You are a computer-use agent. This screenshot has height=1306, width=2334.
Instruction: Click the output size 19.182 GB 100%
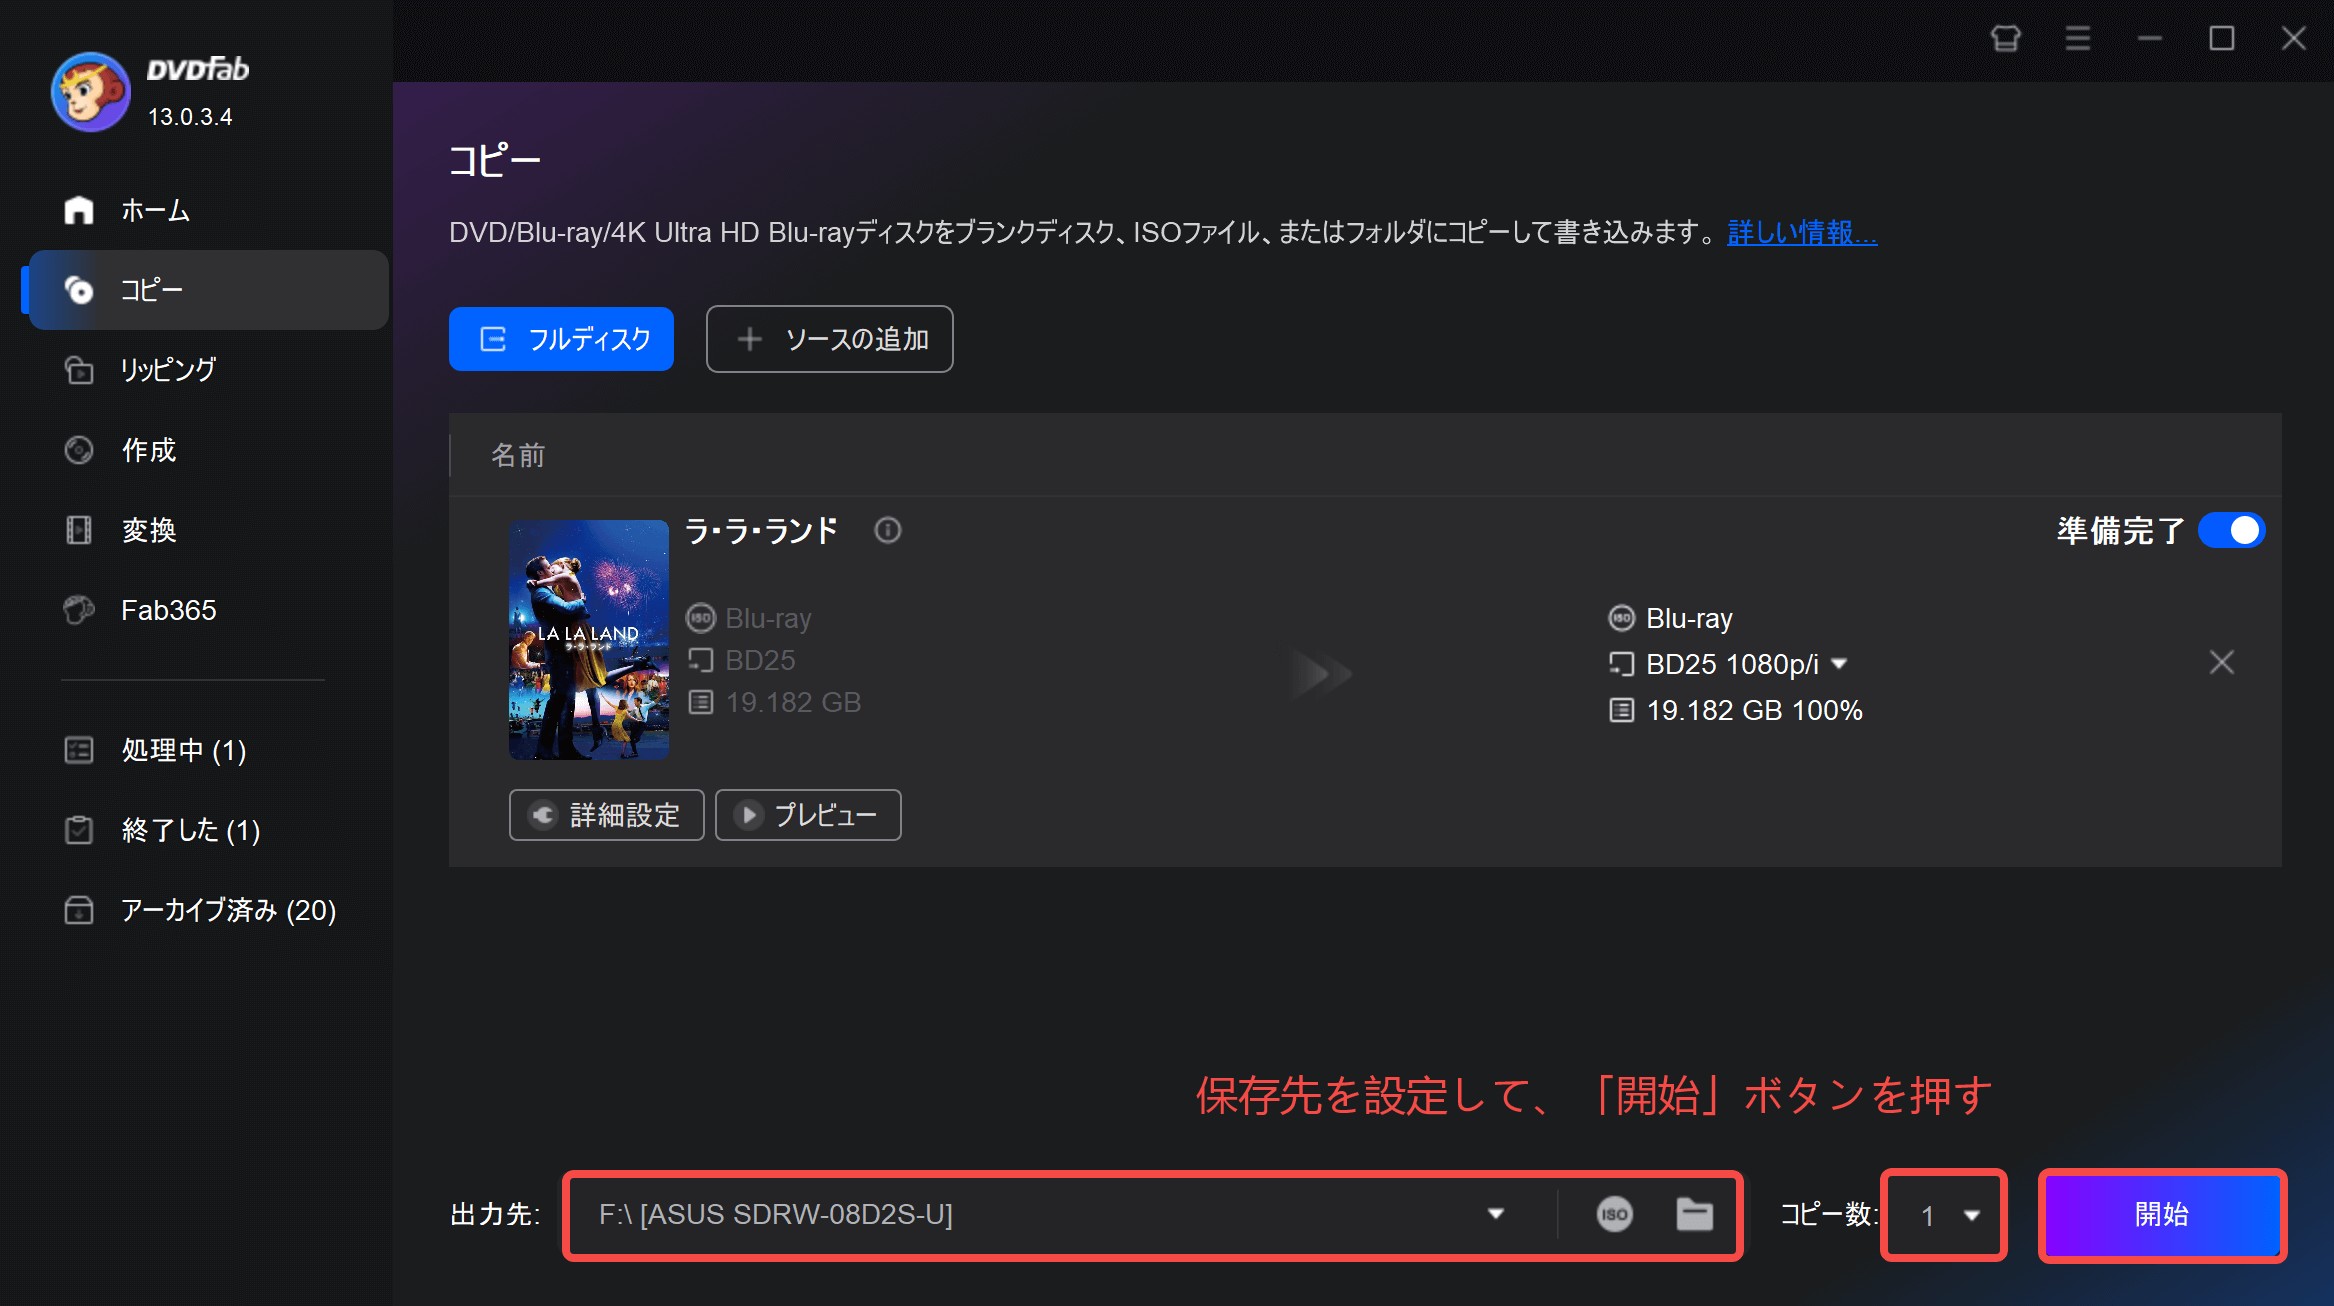point(1754,710)
